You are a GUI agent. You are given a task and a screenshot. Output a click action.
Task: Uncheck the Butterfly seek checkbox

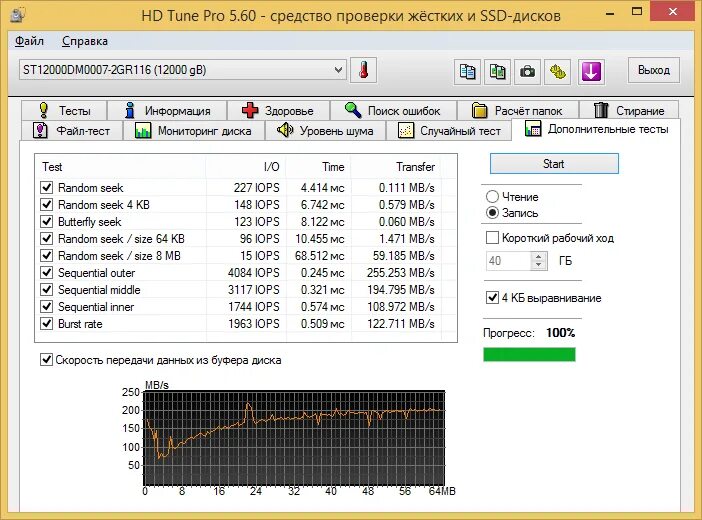[47, 222]
